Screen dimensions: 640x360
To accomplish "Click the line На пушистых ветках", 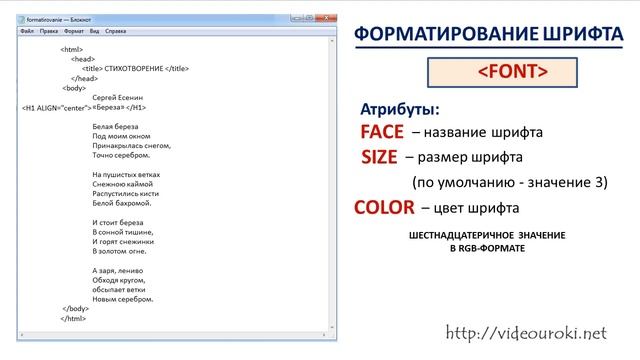I will click(x=126, y=175).
